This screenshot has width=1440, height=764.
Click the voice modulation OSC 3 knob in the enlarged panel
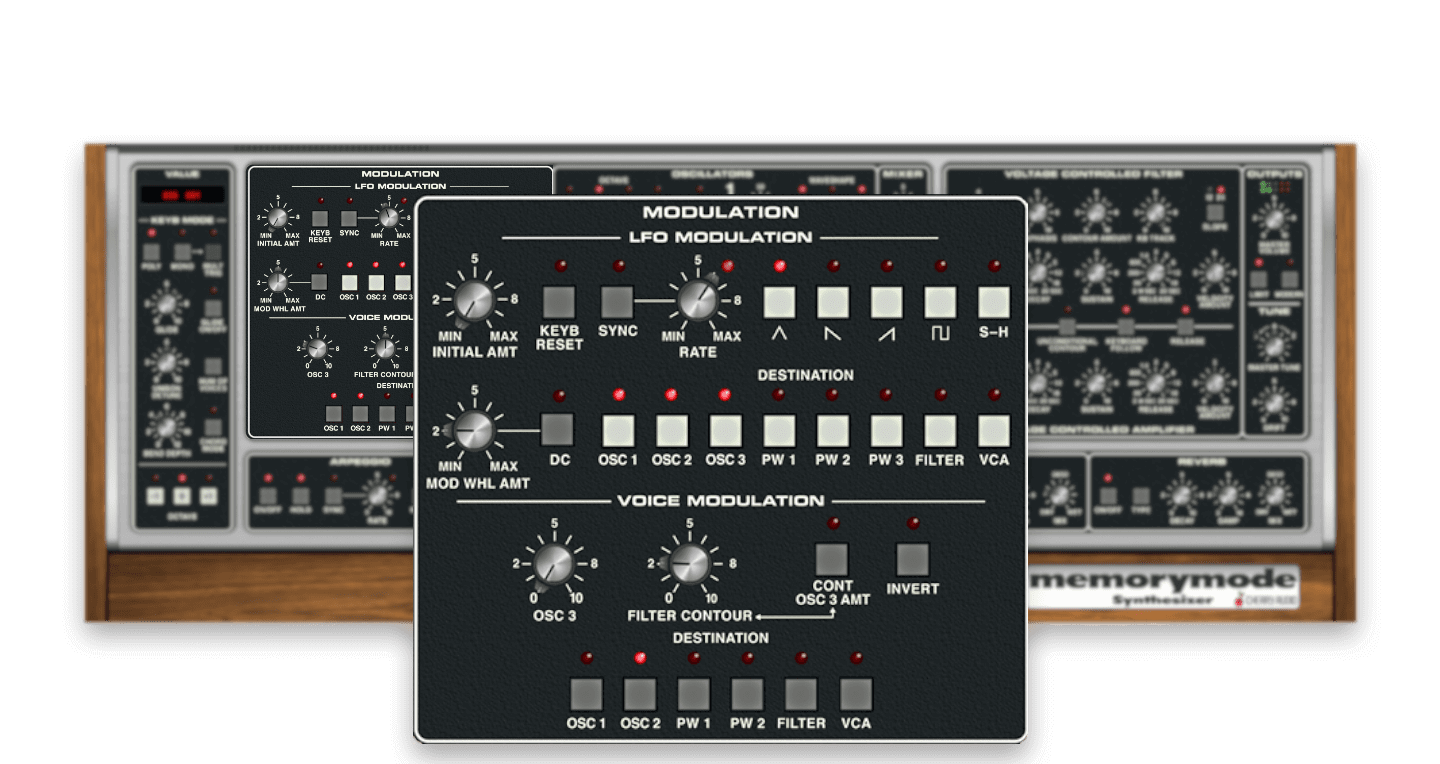click(553, 564)
